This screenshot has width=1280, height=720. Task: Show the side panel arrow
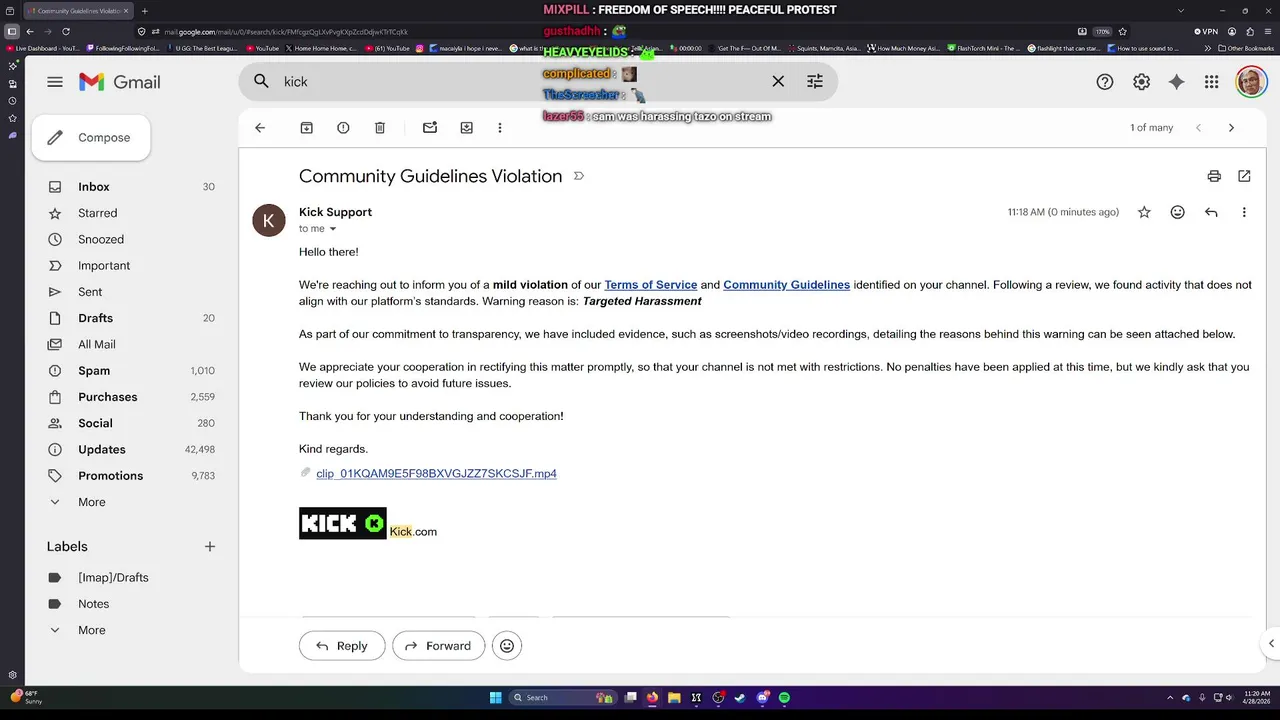coord(1271,643)
